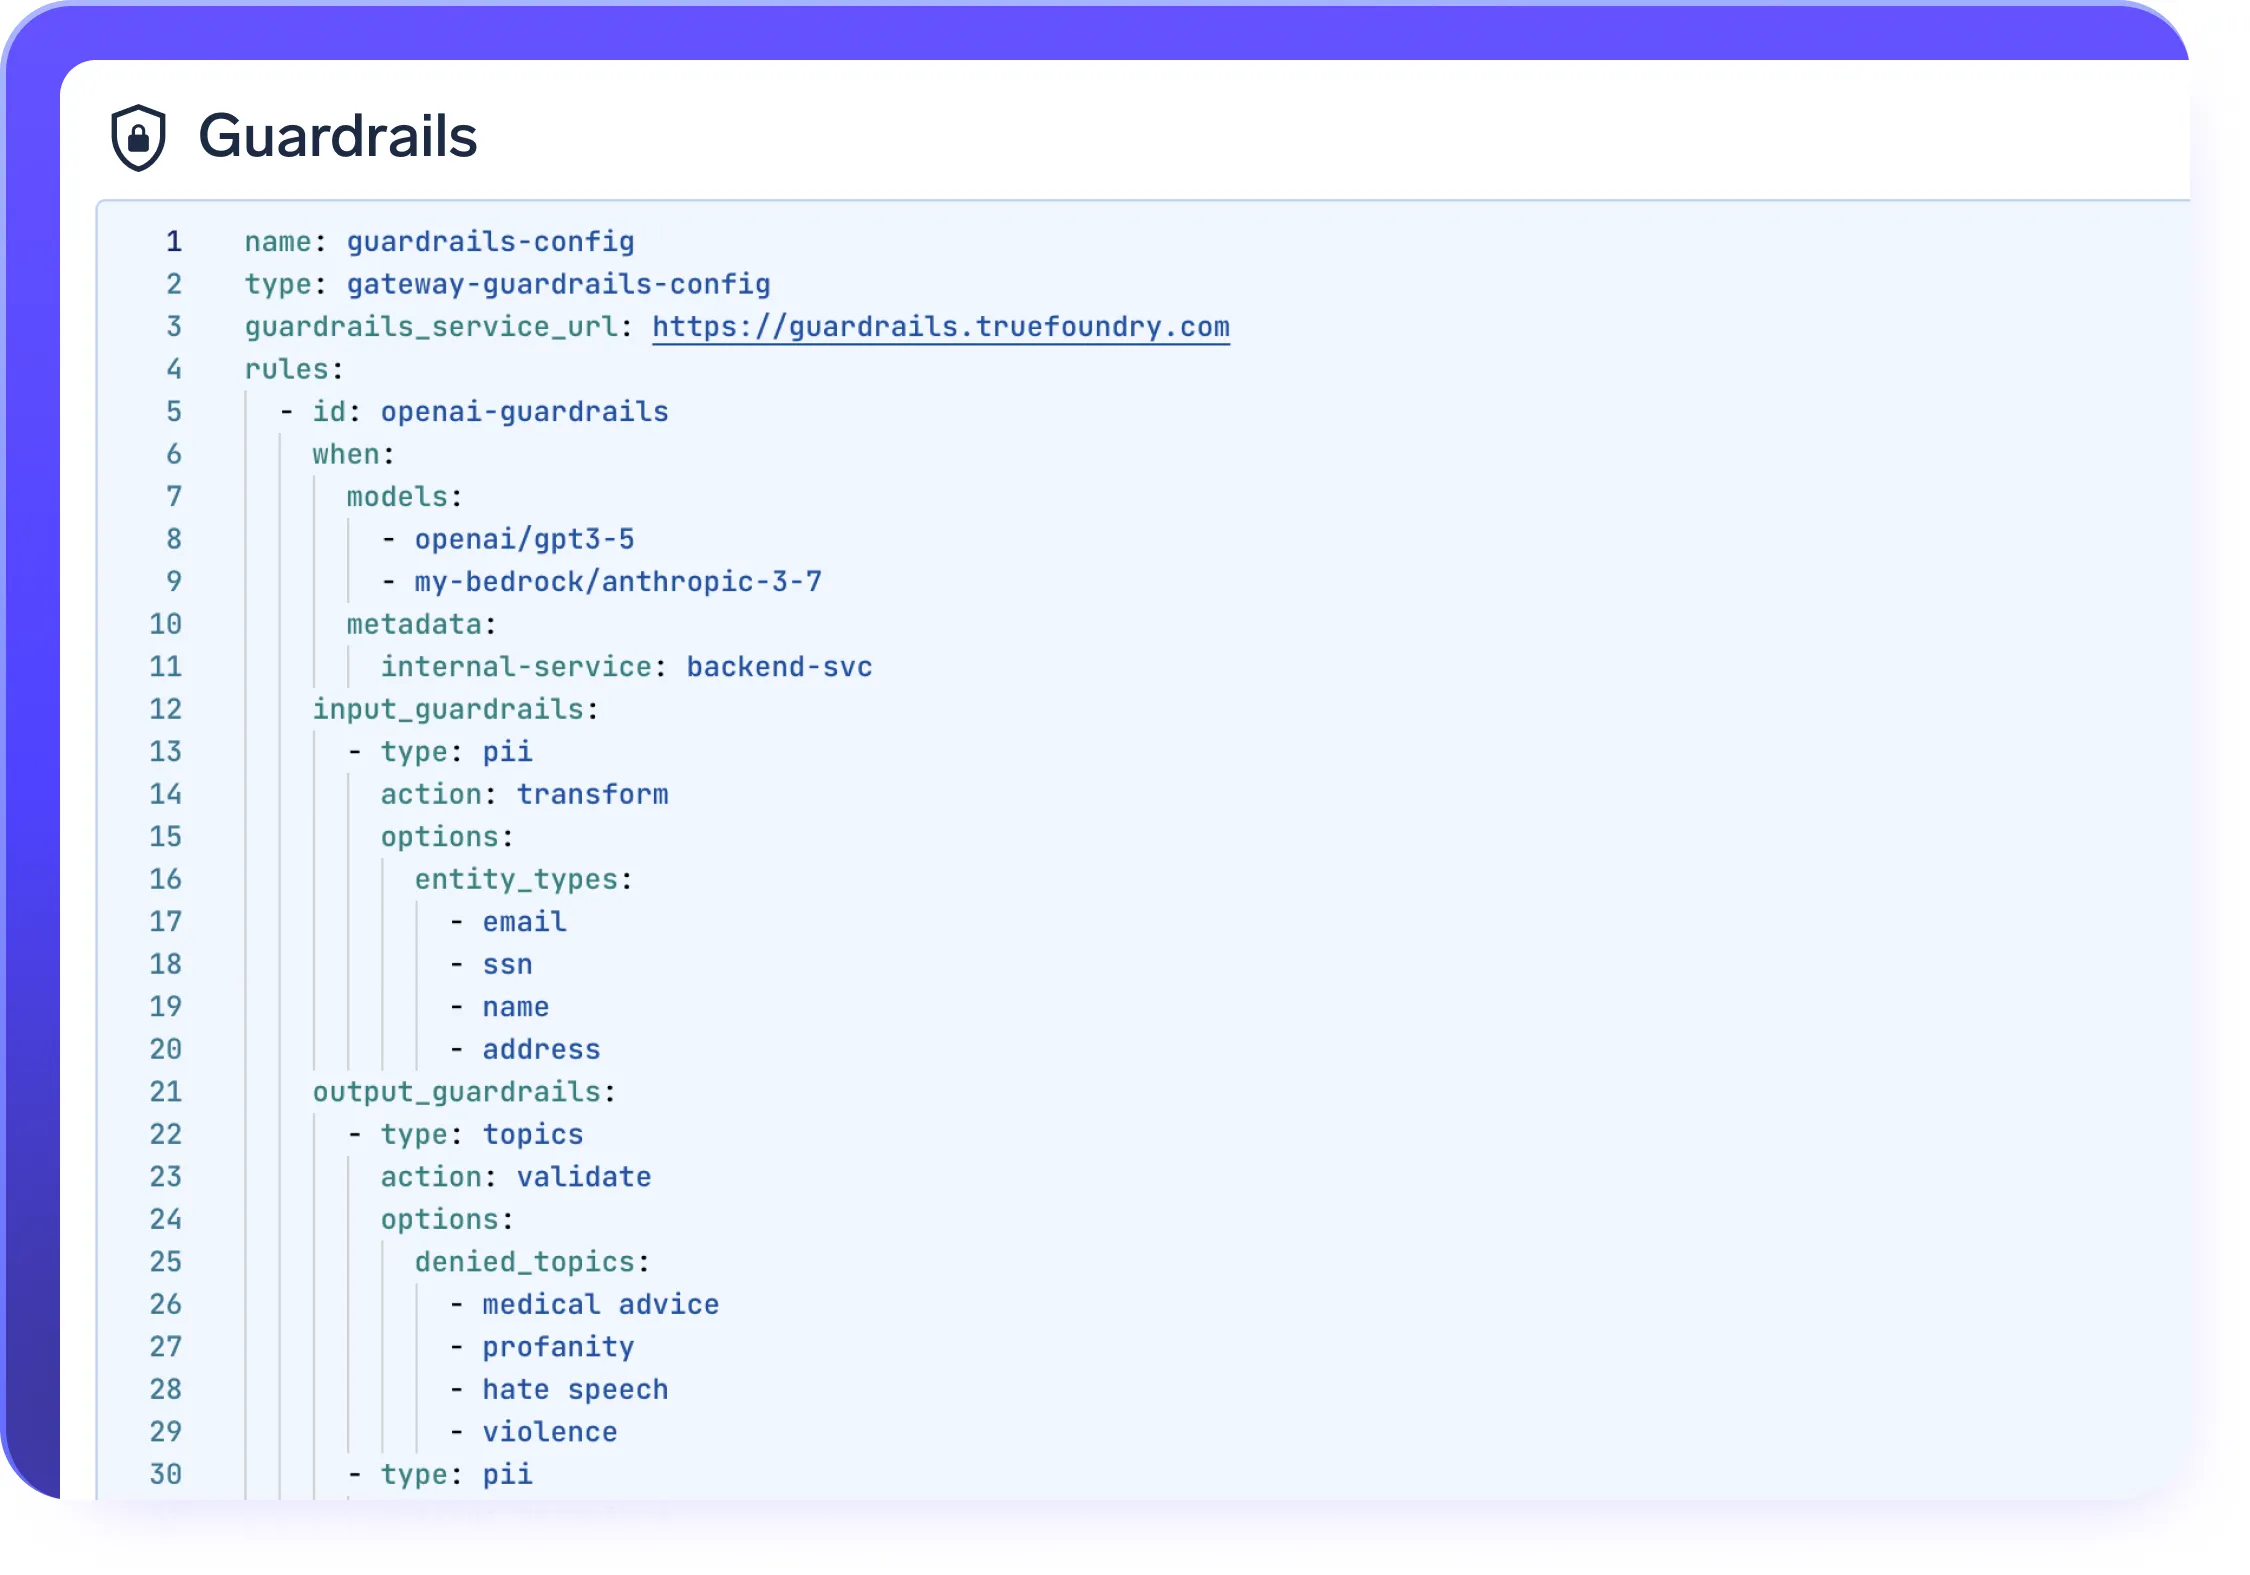
Task: Click line number 12 in gutter
Action: pos(165,709)
